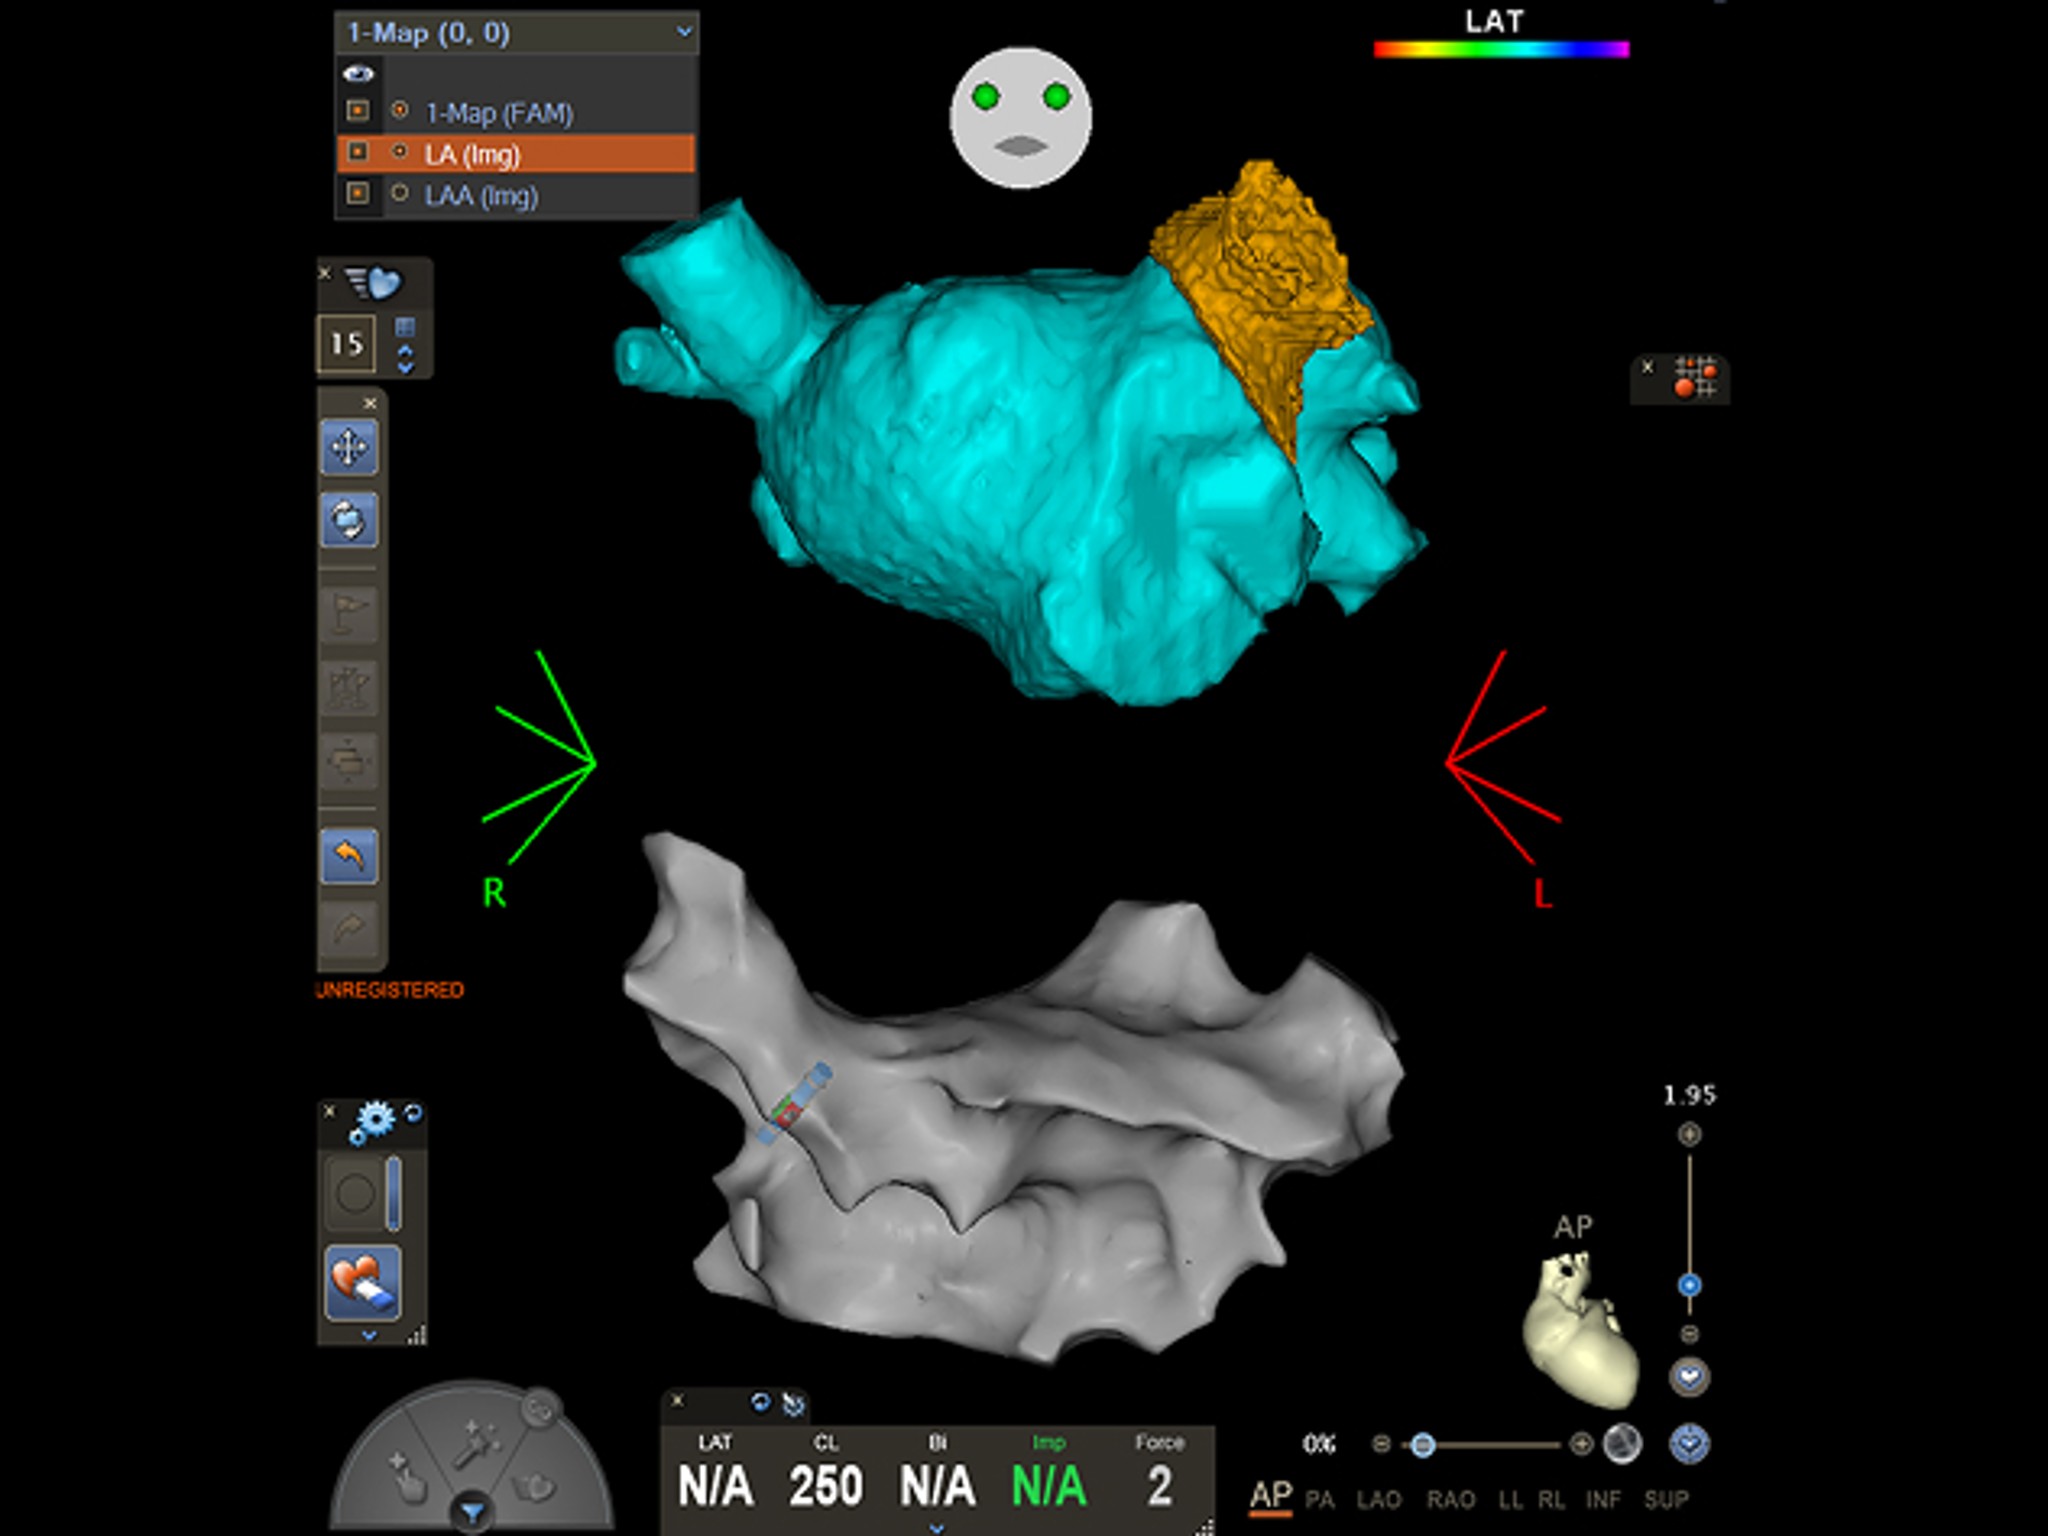The image size is (2048, 1536).
Task: Select the rotate map tool icon
Action: pyautogui.click(x=349, y=519)
